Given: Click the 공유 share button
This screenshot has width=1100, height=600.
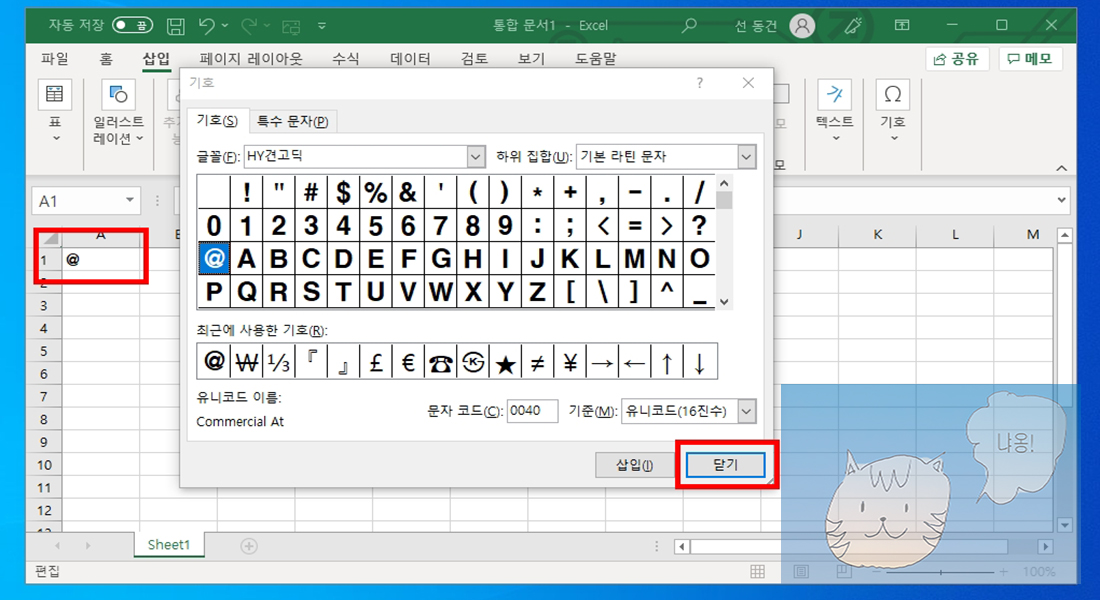Looking at the screenshot, I should click(957, 59).
